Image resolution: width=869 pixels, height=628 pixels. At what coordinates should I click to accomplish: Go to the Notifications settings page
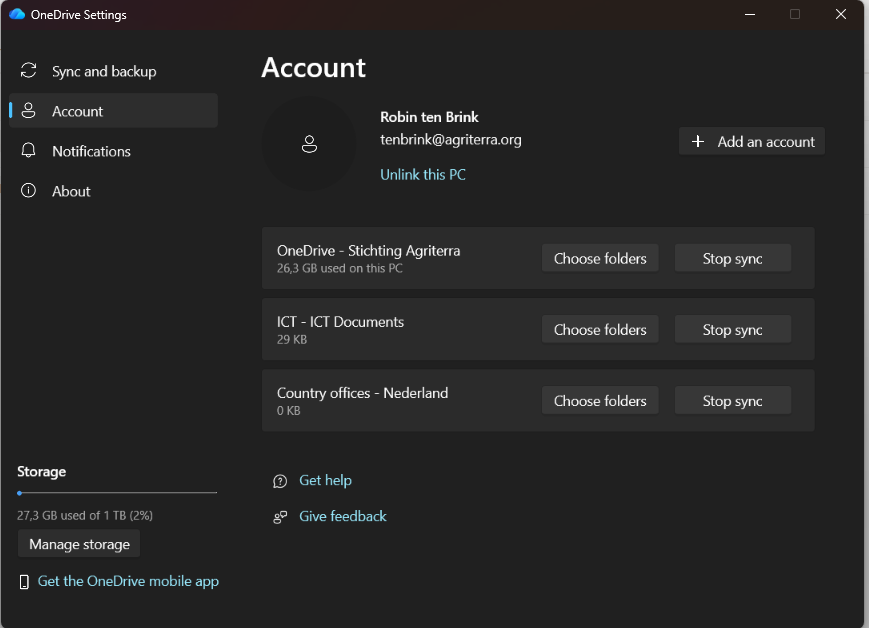coord(113,151)
